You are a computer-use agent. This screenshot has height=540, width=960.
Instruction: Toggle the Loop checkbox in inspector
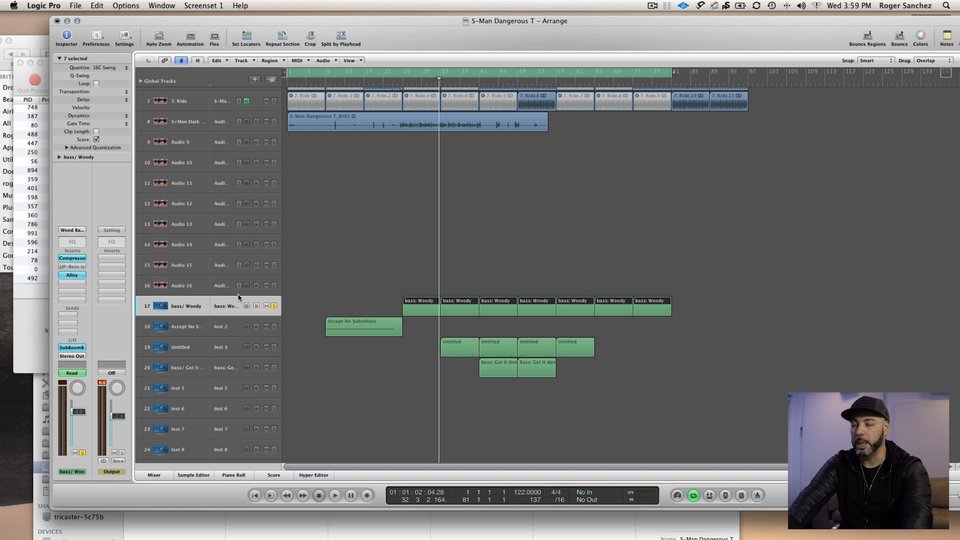[96, 83]
